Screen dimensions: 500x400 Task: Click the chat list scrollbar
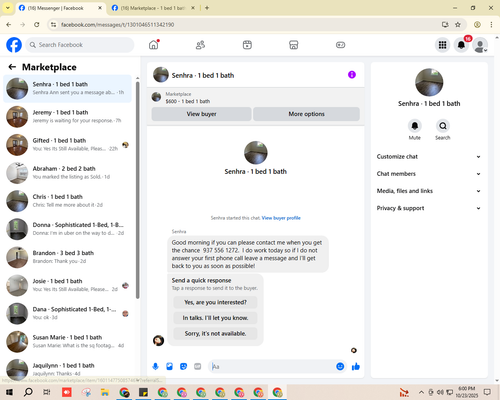click(x=138, y=190)
